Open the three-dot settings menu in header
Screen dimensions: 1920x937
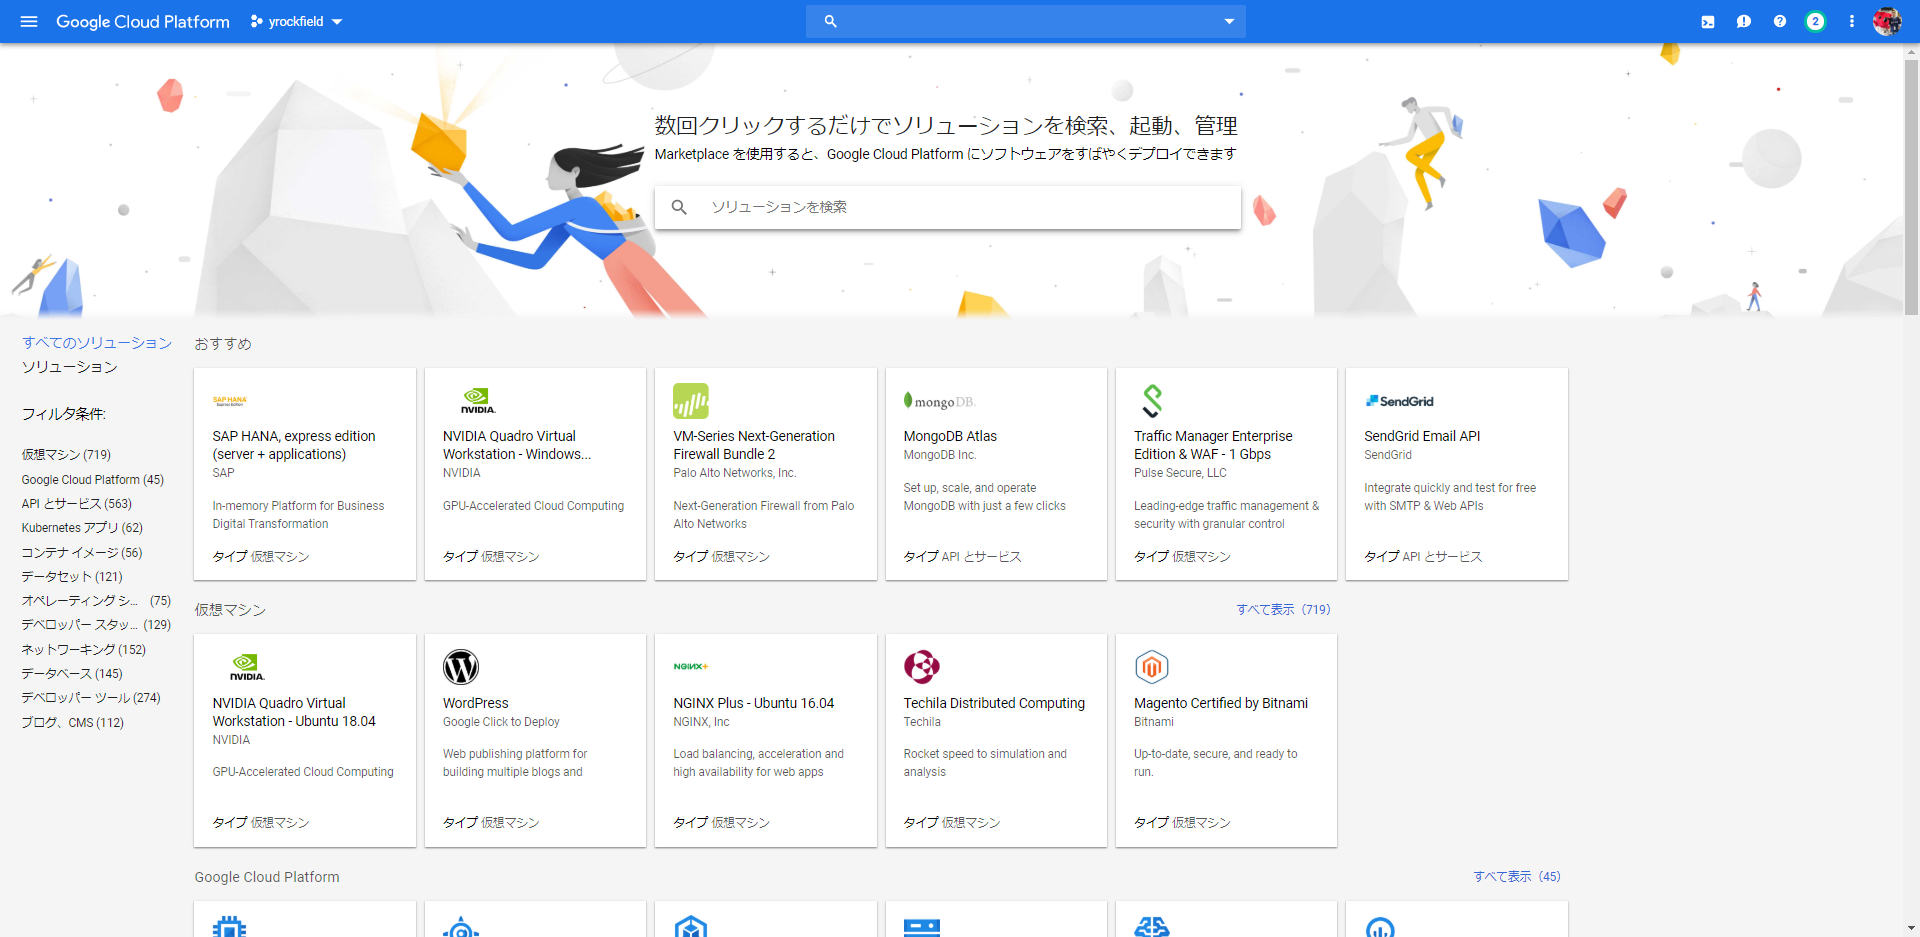point(1852,21)
